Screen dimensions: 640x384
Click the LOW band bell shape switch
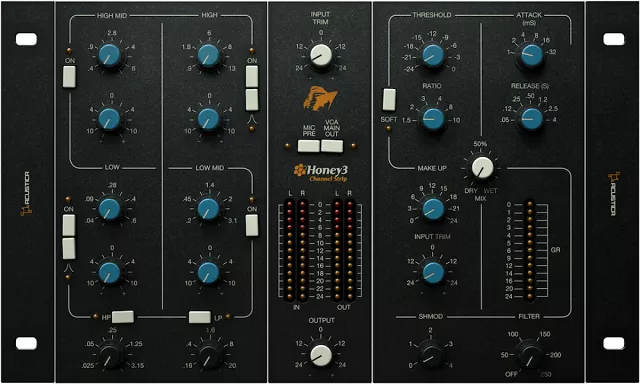(69, 249)
